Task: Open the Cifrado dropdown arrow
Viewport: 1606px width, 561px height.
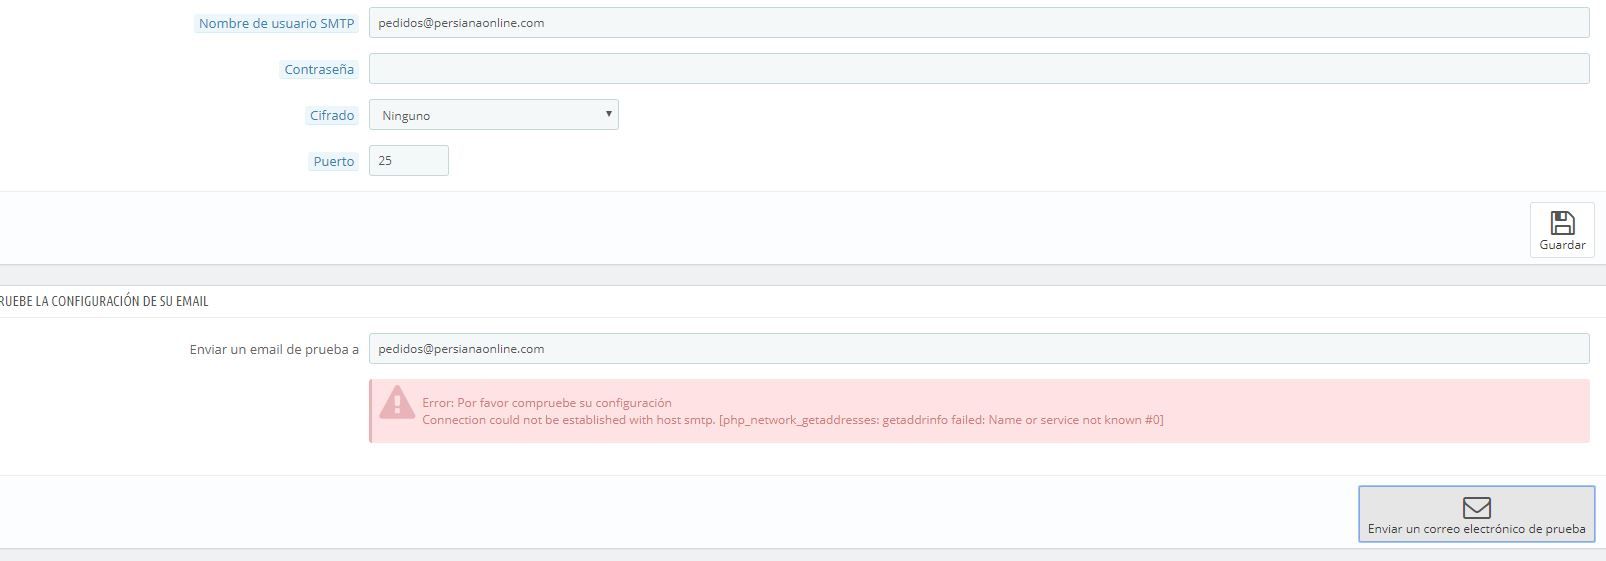Action: pyautogui.click(x=608, y=114)
